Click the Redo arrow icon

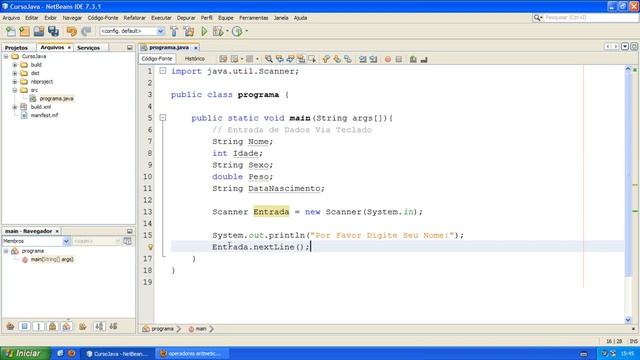click(86, 31)
